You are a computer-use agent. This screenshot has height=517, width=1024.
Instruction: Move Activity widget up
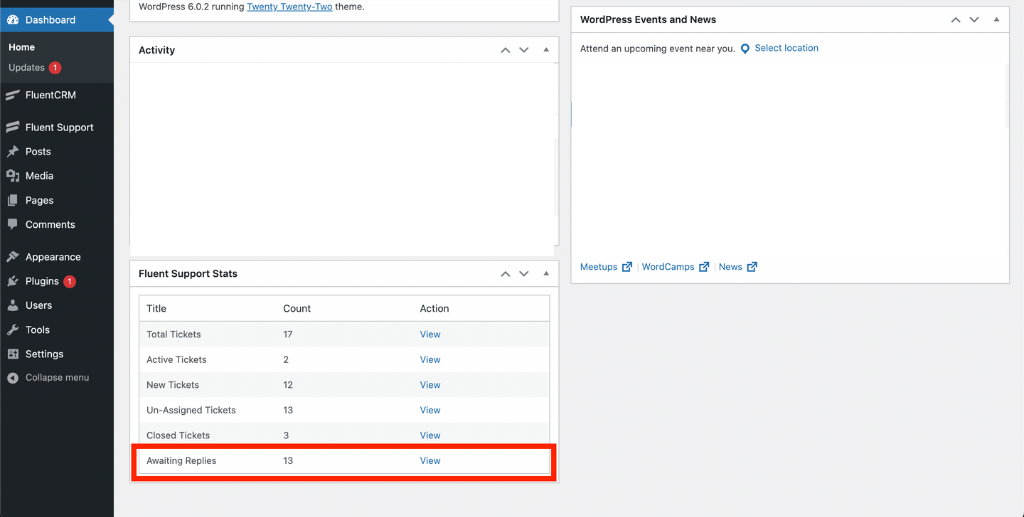(505, 50)
